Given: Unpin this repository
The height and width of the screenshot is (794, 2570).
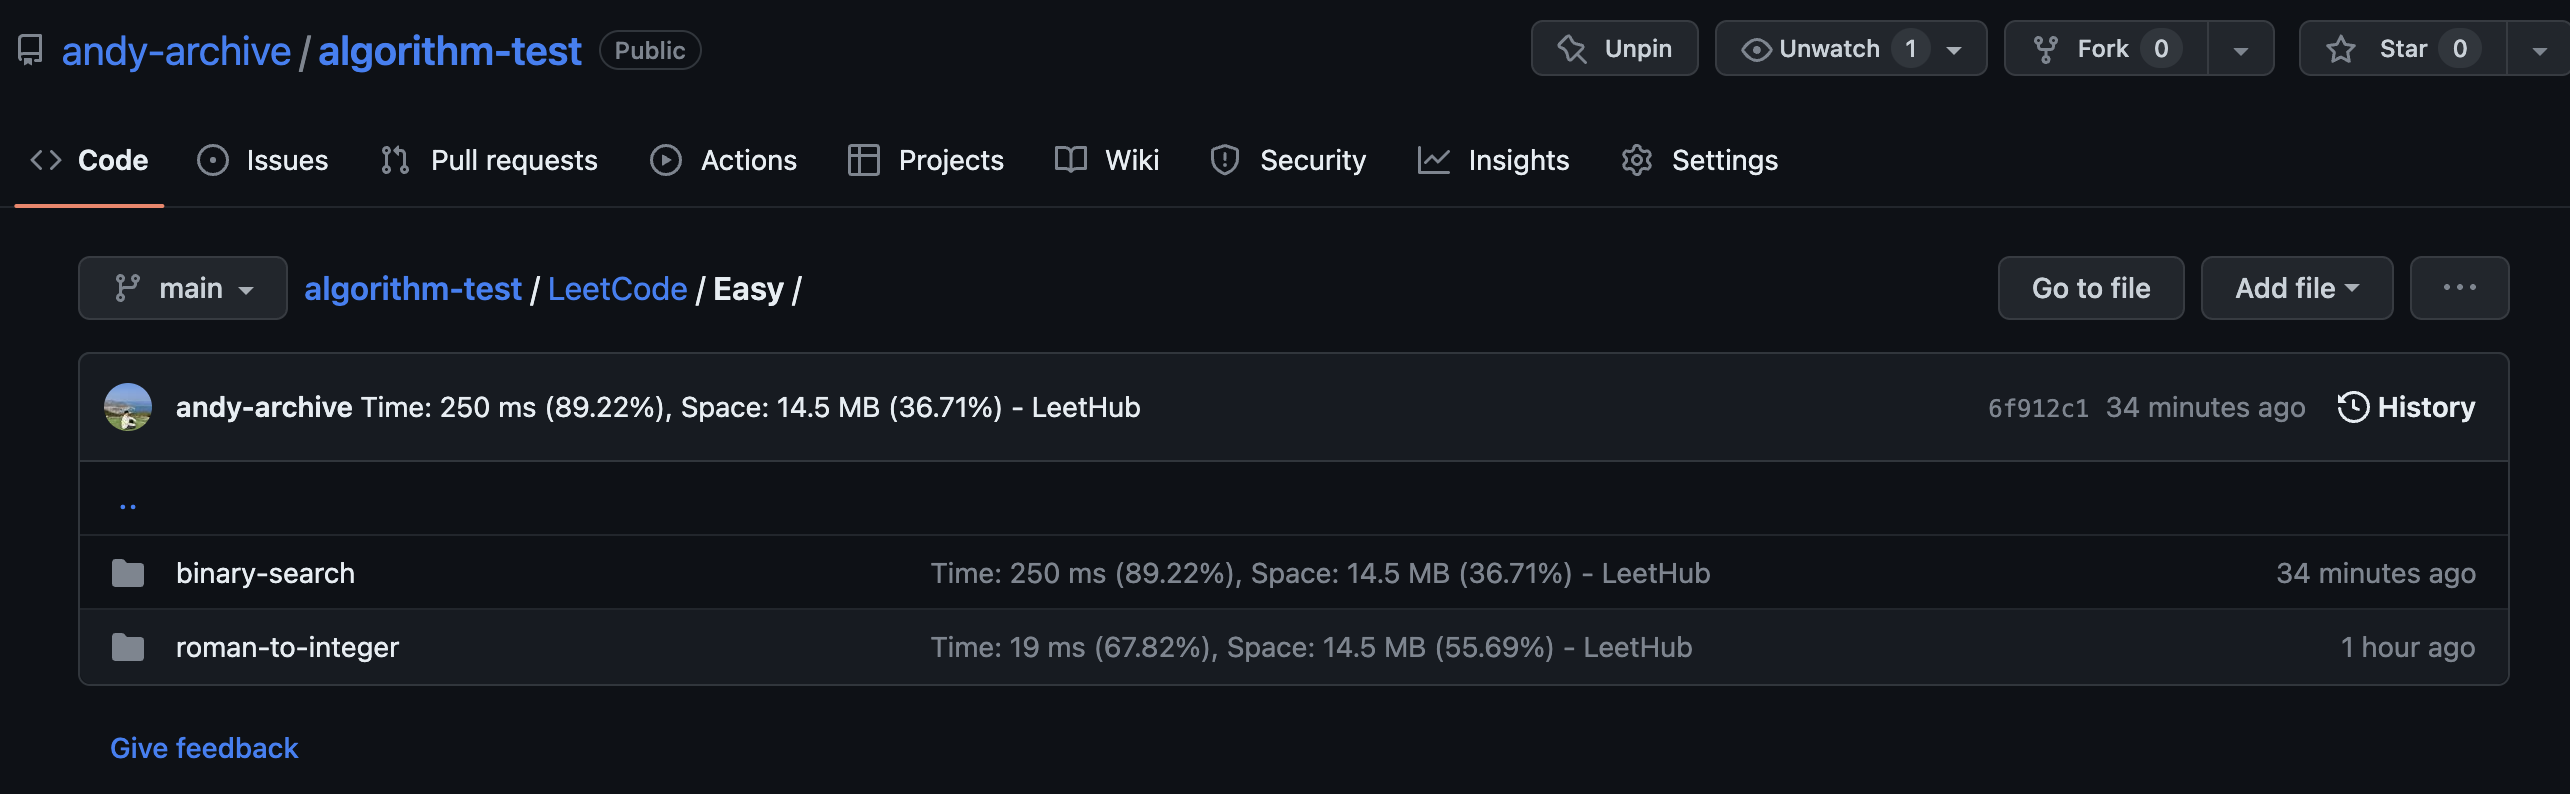Looking at the screenshot, I should pos(1614,48).
